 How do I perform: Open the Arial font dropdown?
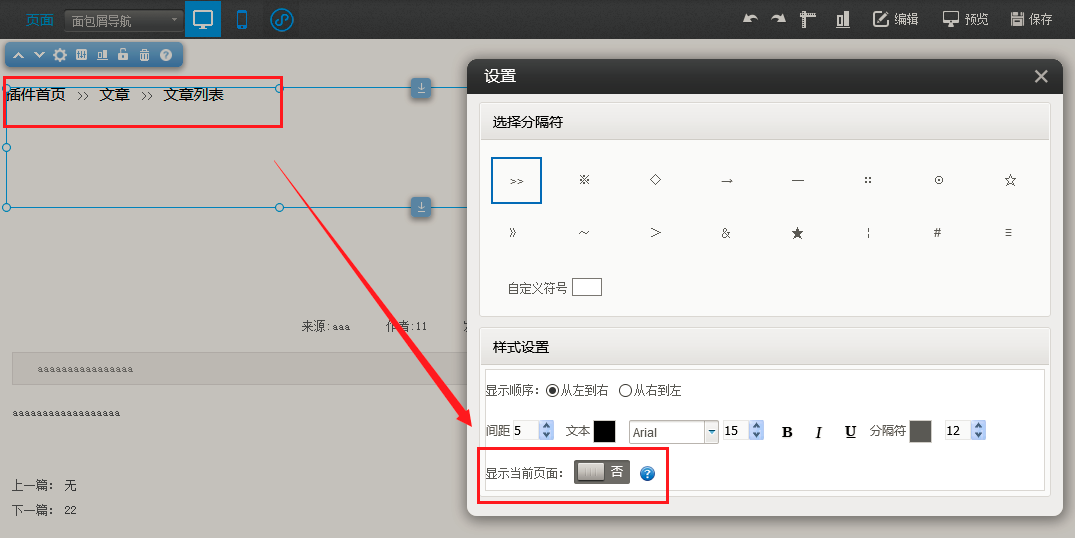(712, 432)
